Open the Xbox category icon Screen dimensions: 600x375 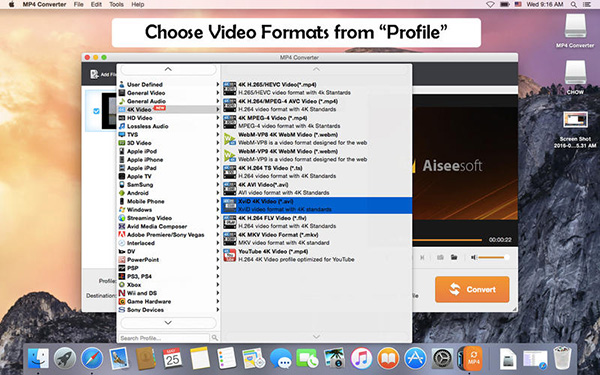coord(122,285)
